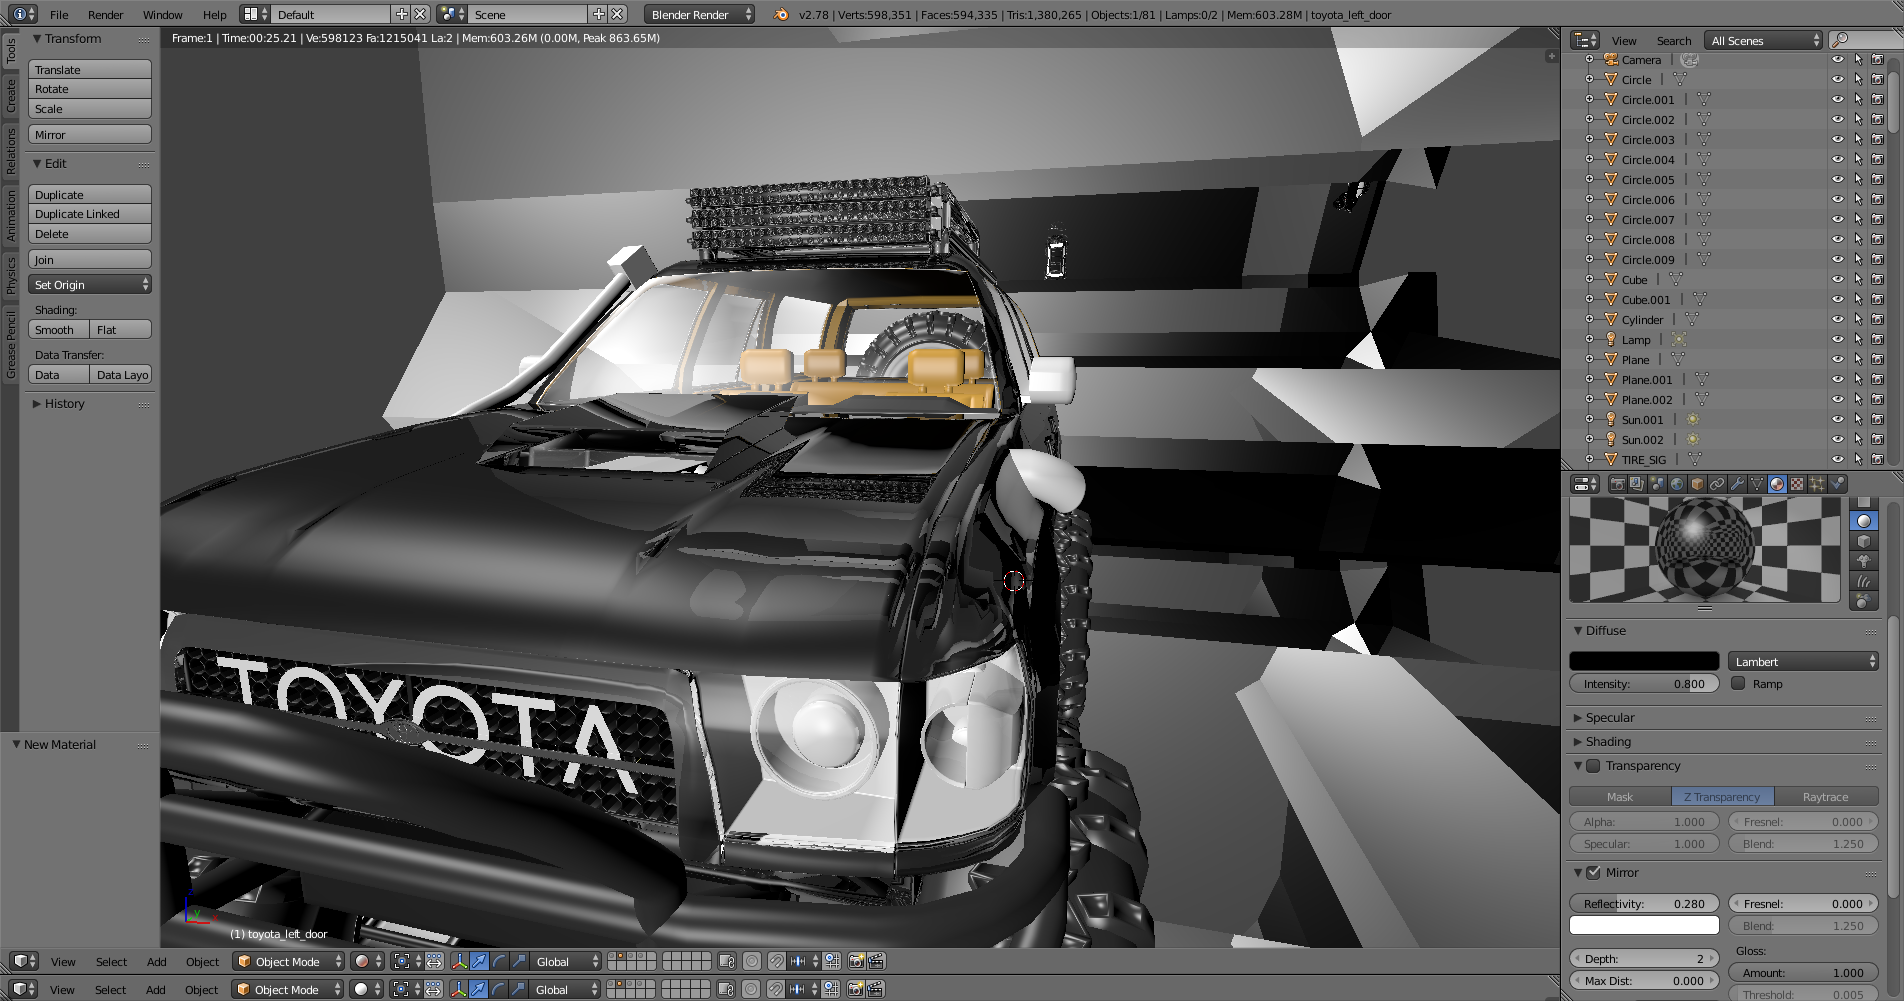Set material preview to sphere shape

point(1864,521)
